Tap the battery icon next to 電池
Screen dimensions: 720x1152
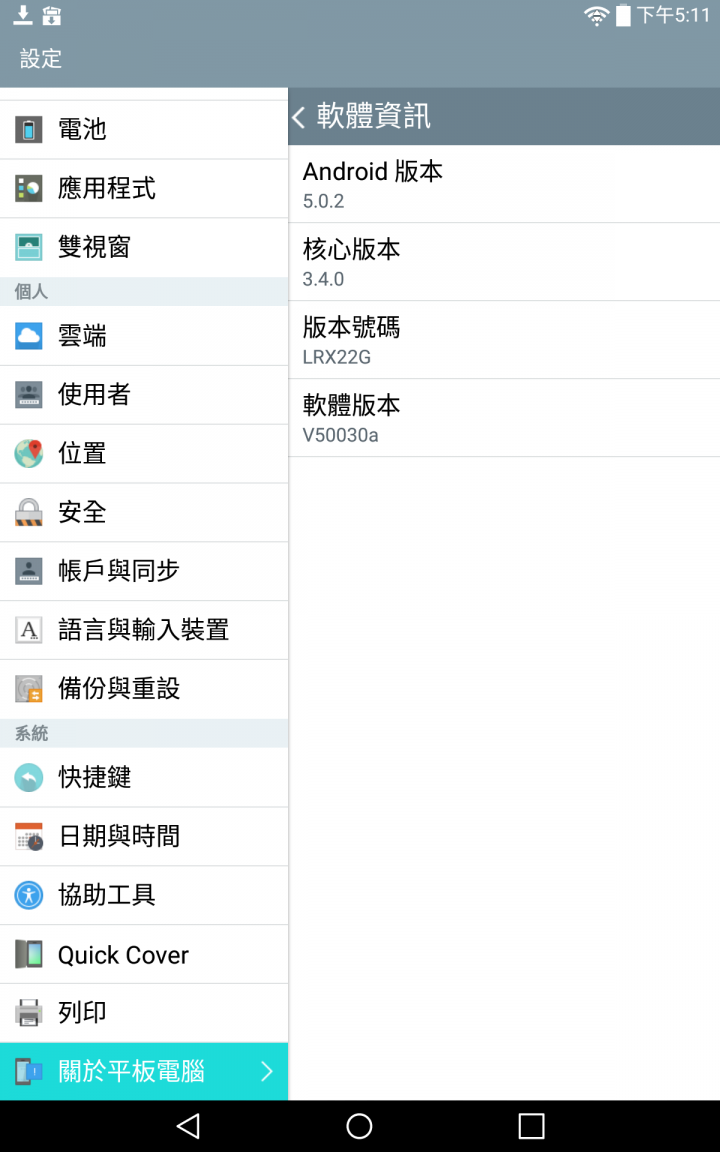[29, 130]
